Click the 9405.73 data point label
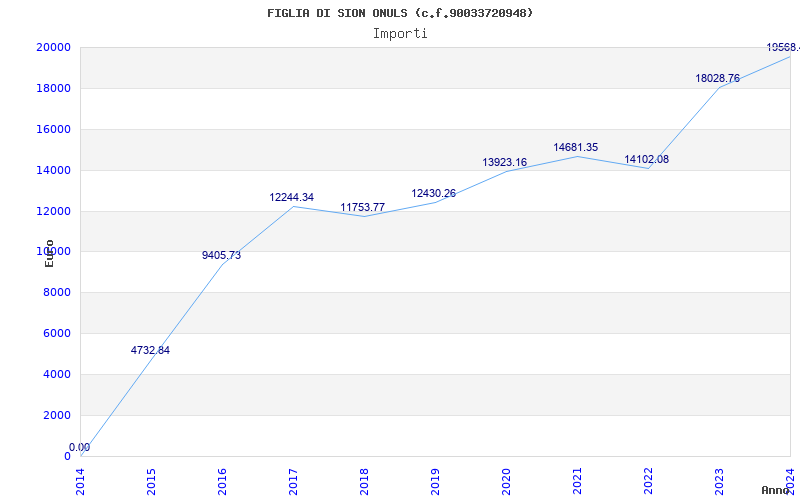Viewport: 800px width, 500px height. (221, 256)
